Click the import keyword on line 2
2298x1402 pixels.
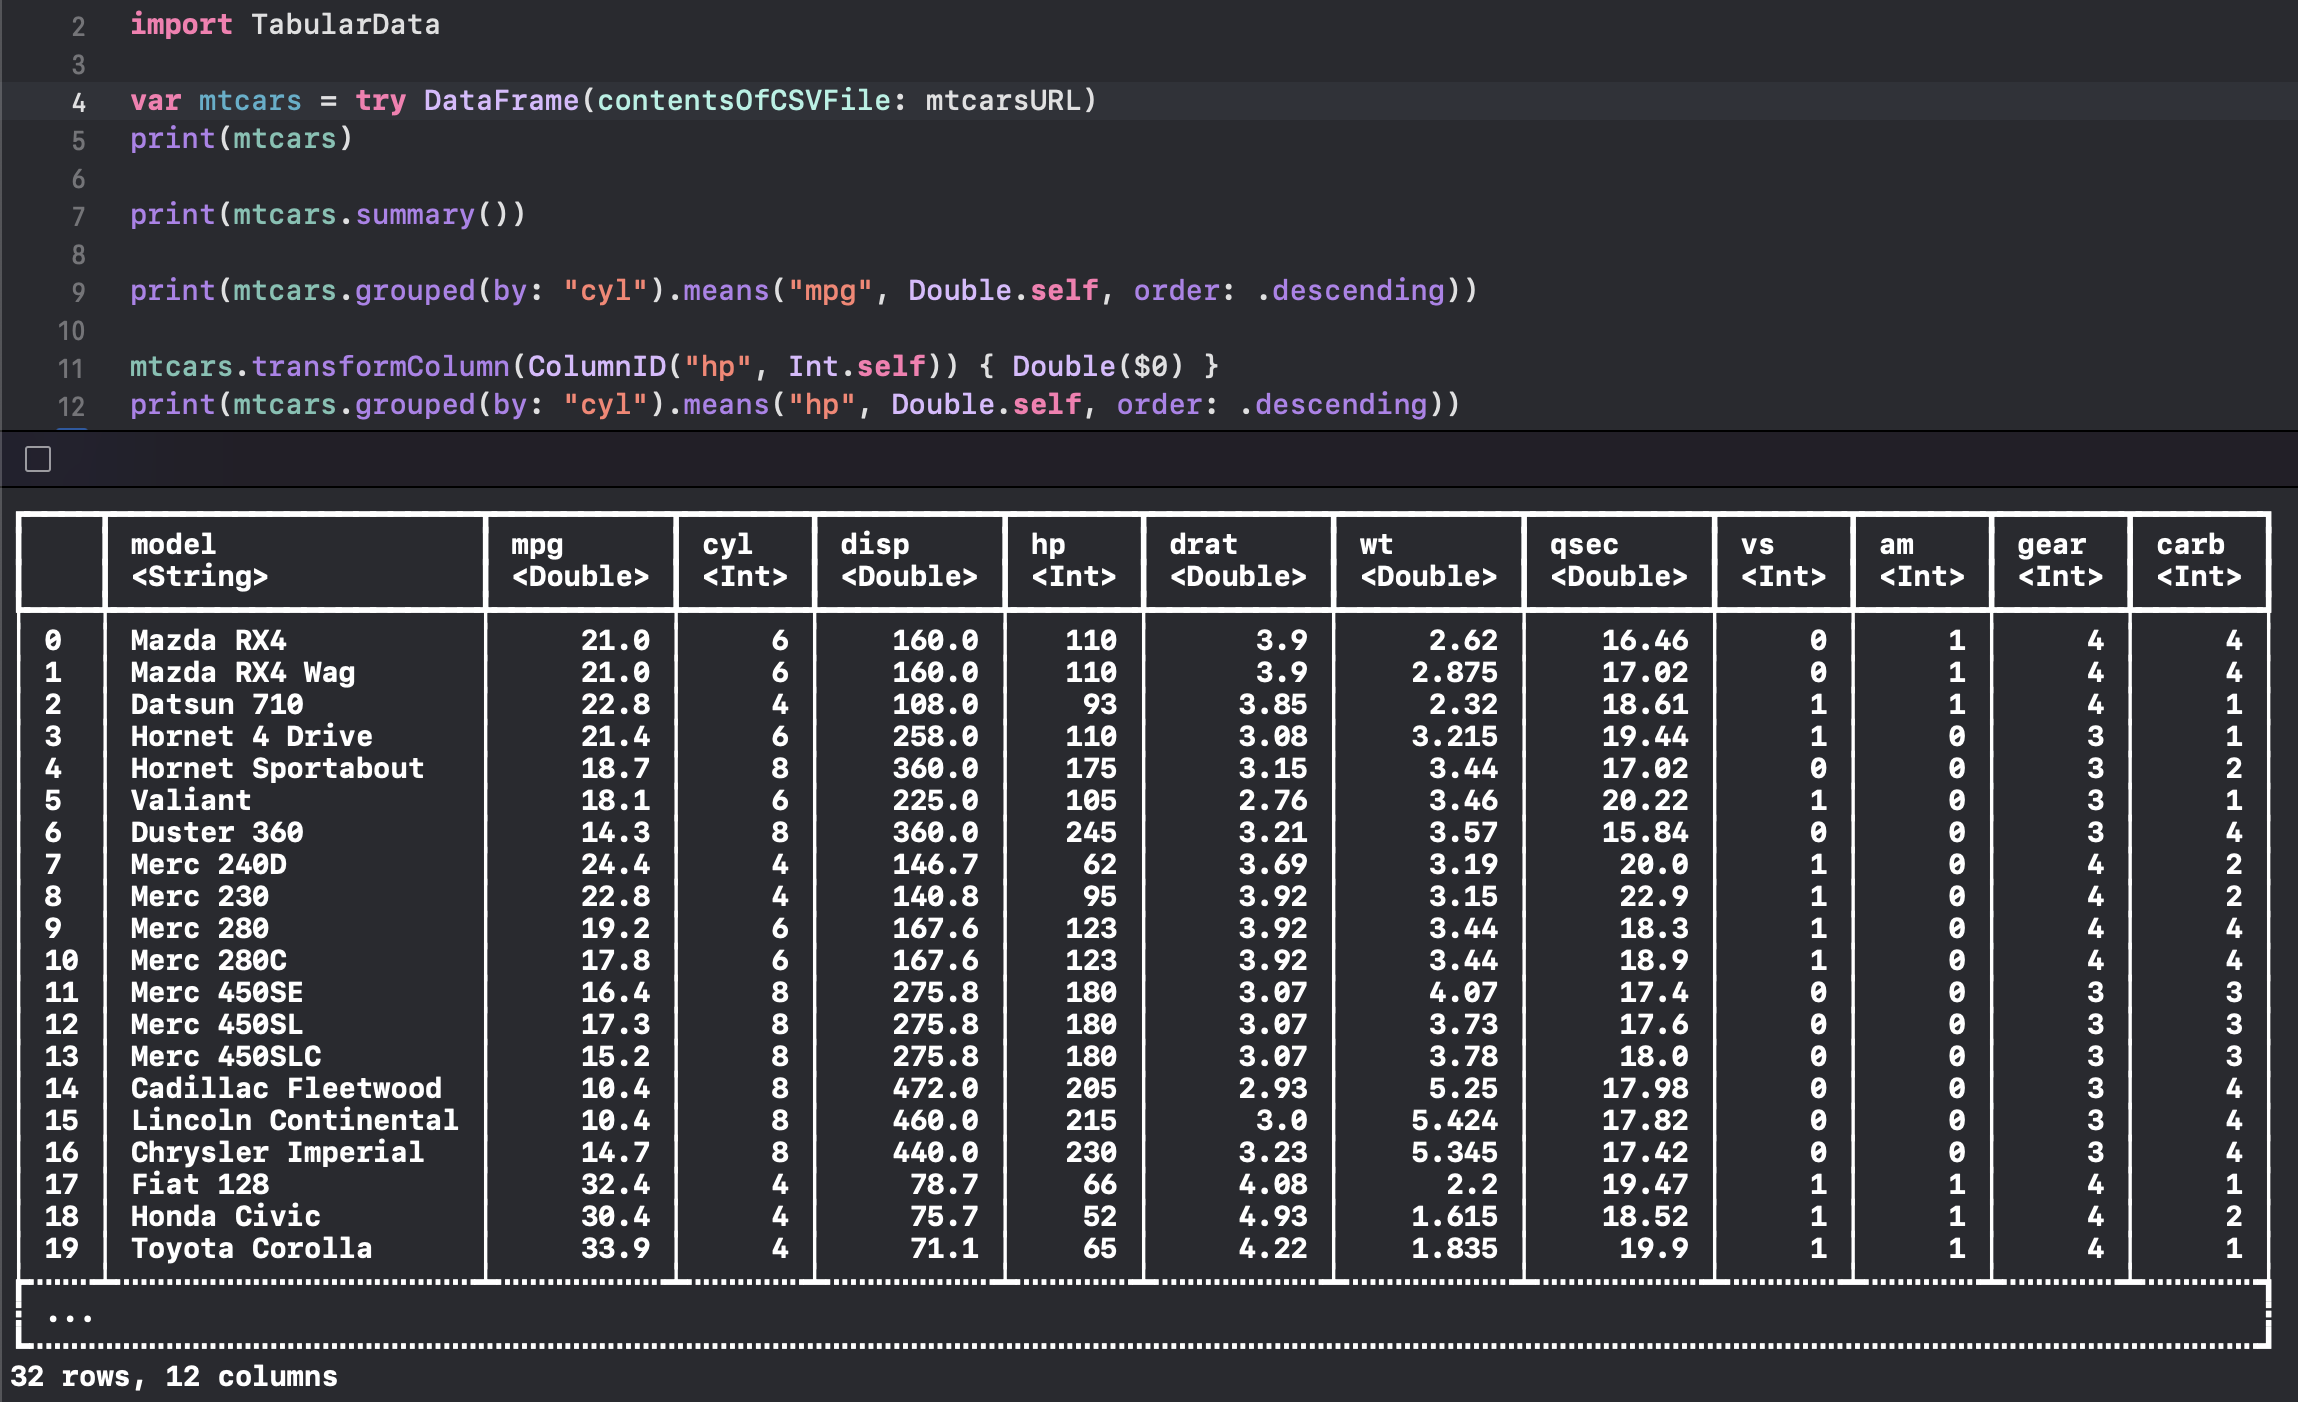tap(181, 25)
